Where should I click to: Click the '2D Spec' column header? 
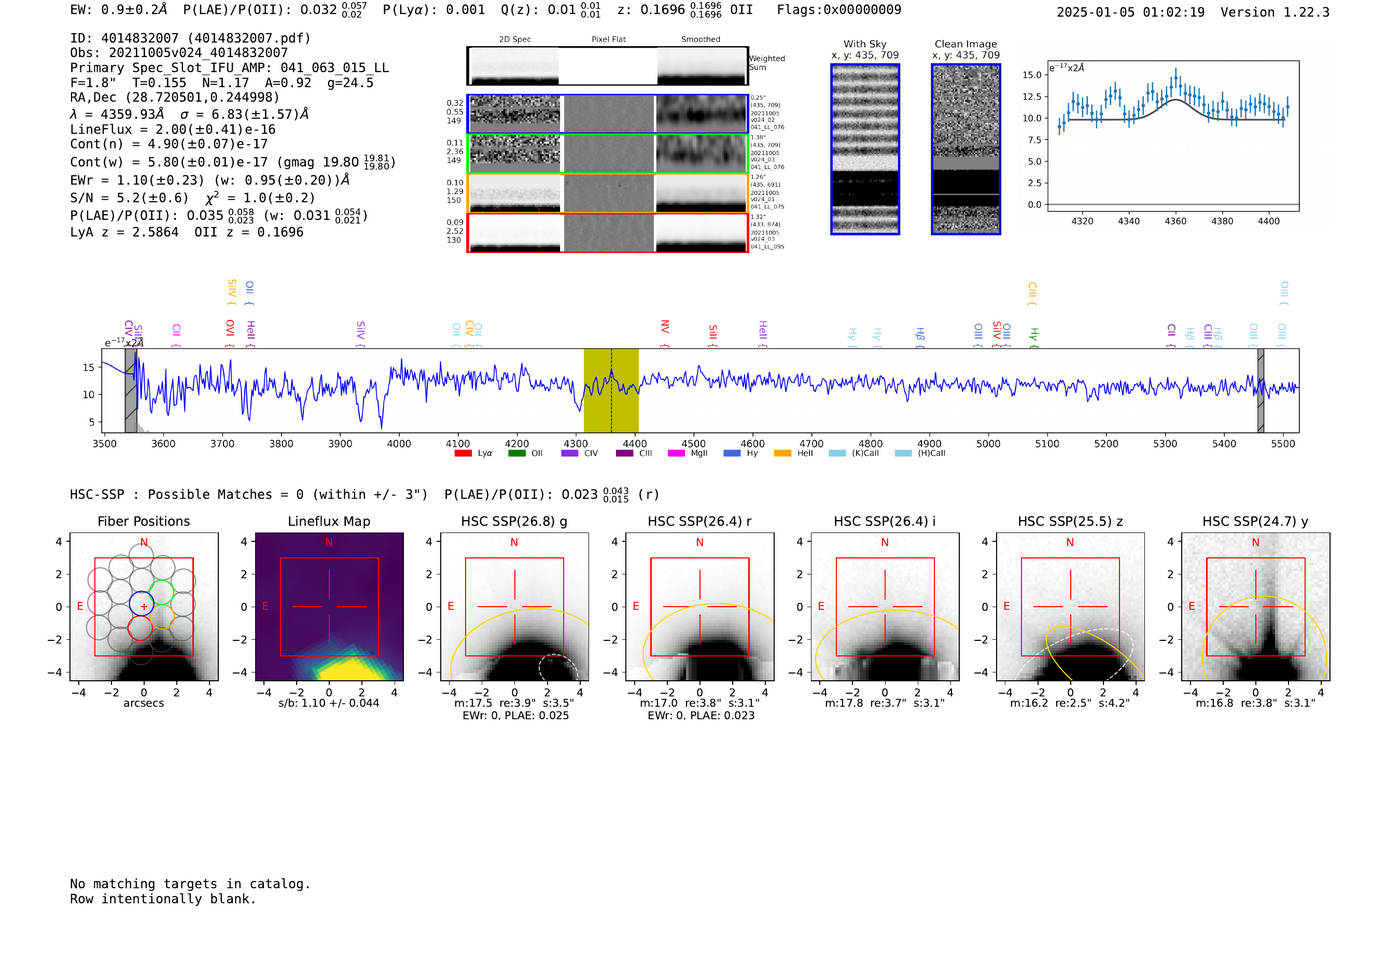pyautogui.click(x=515, y=39)
